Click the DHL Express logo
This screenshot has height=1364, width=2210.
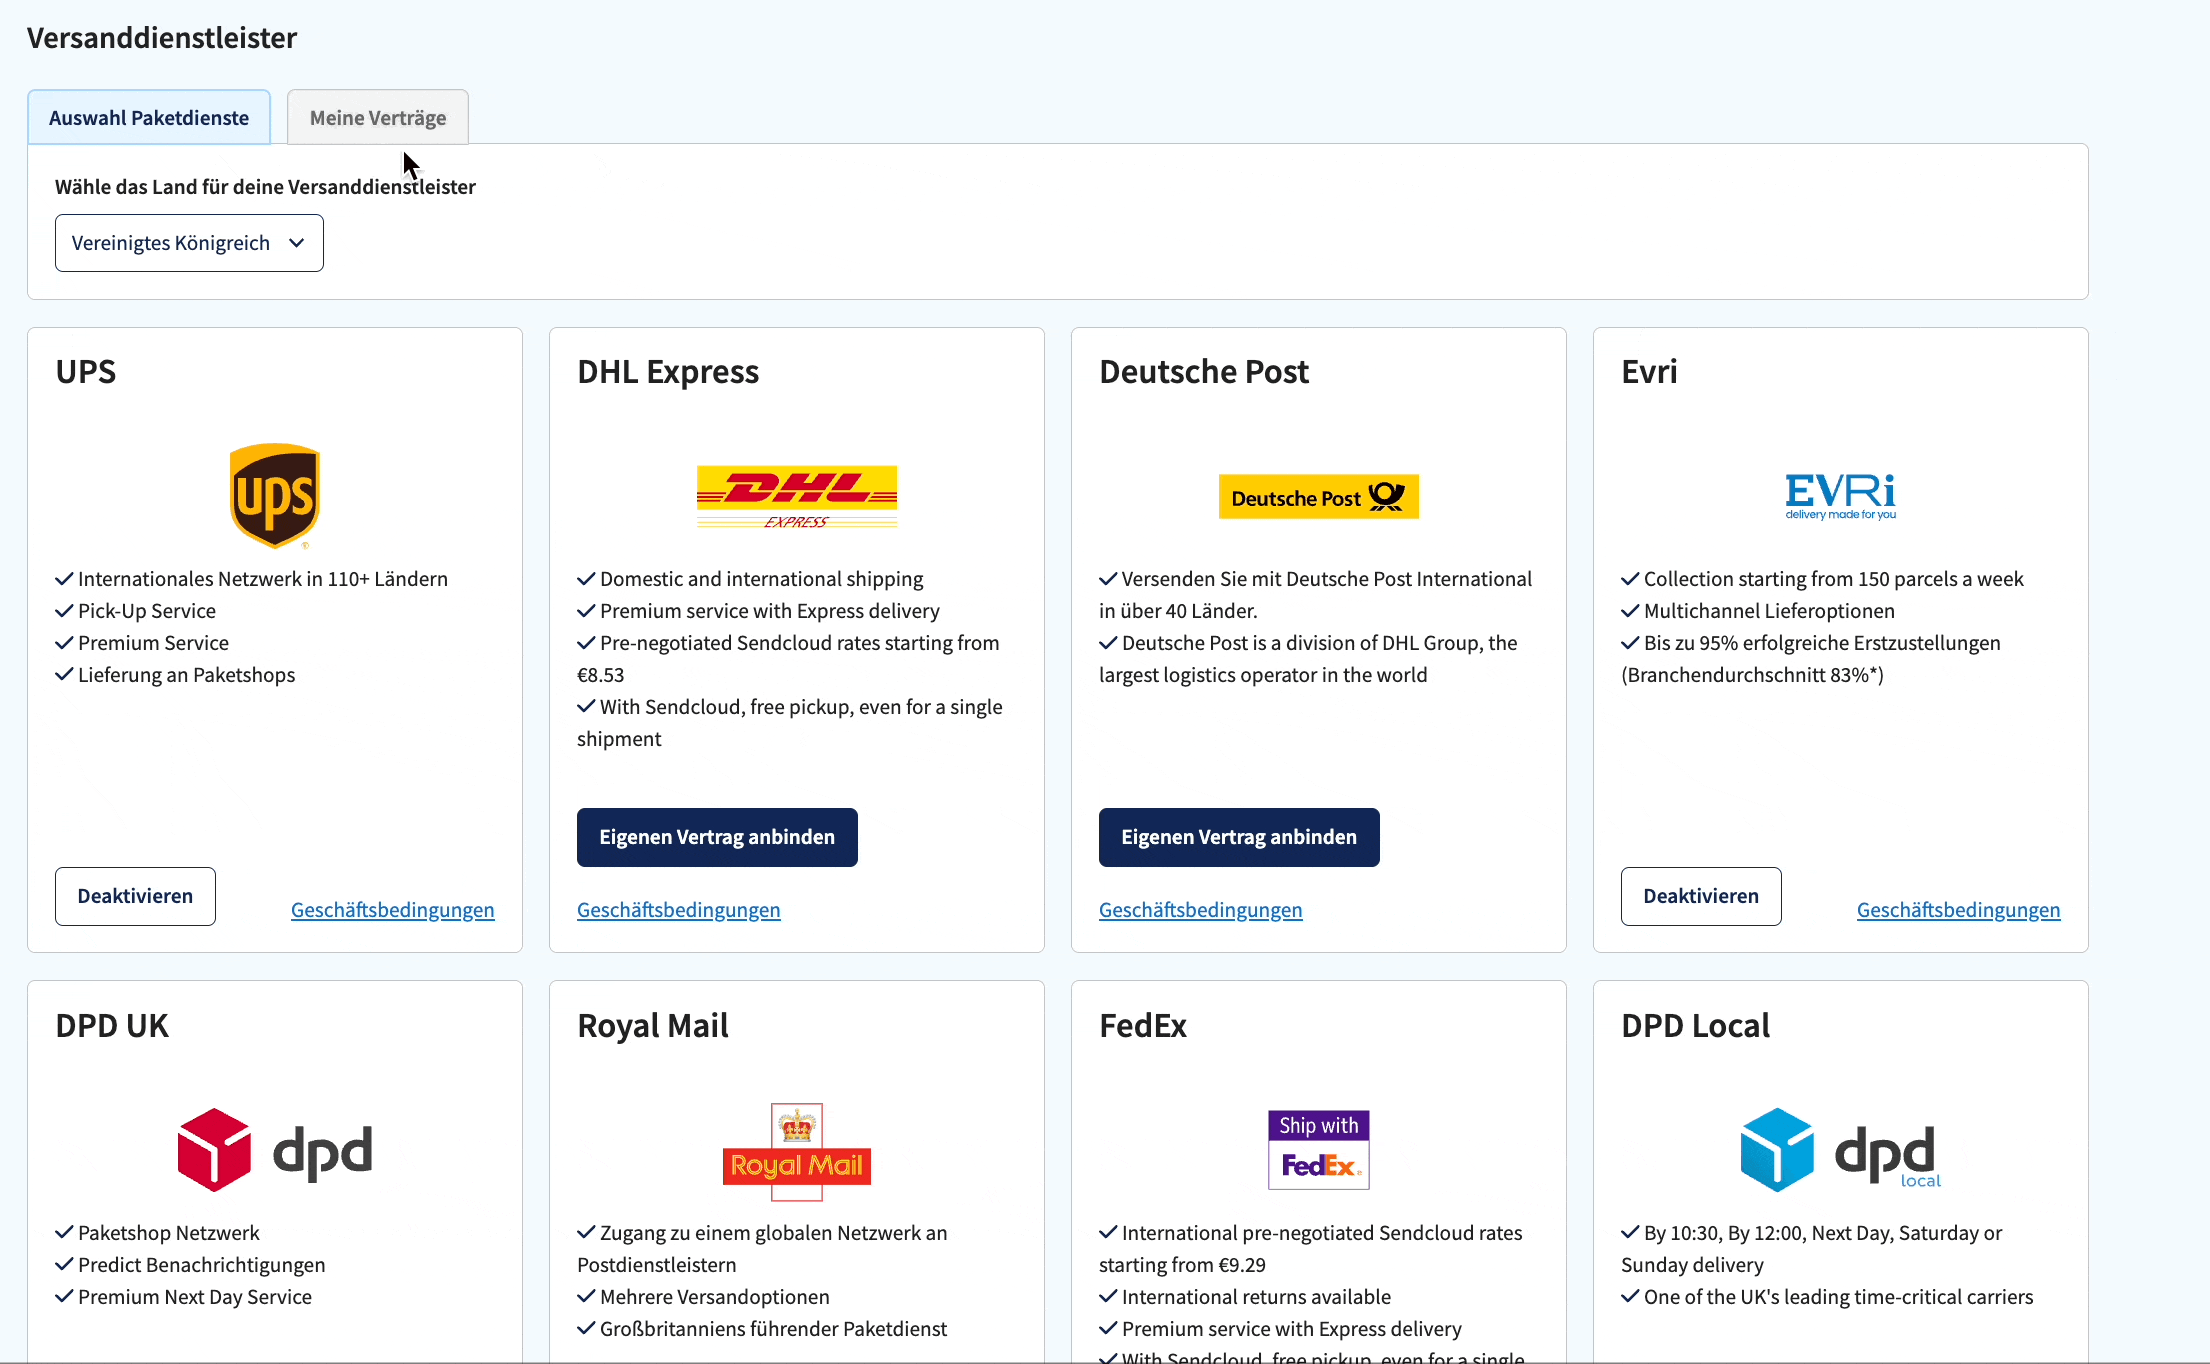[797, 496]
